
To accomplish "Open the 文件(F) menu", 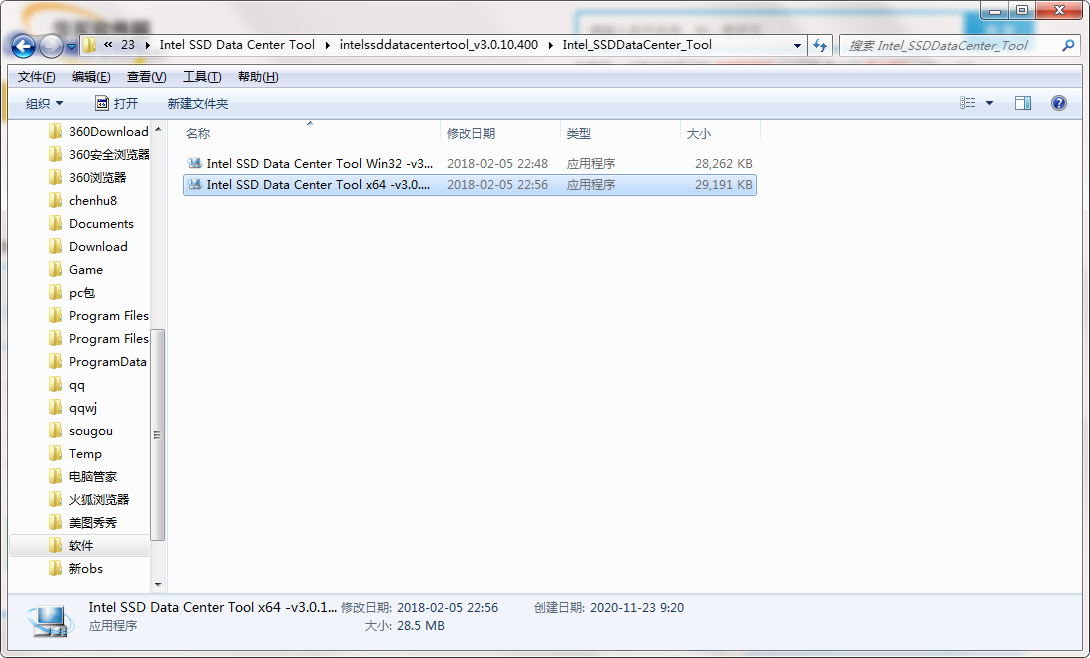I will 37,77.
